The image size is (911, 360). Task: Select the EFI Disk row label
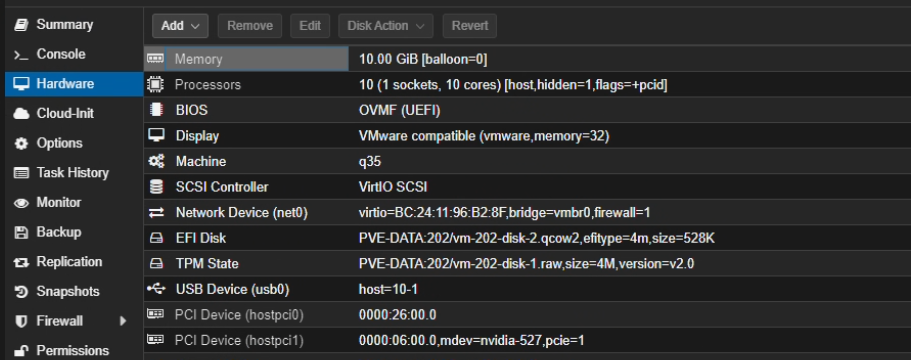click(201, 238)
